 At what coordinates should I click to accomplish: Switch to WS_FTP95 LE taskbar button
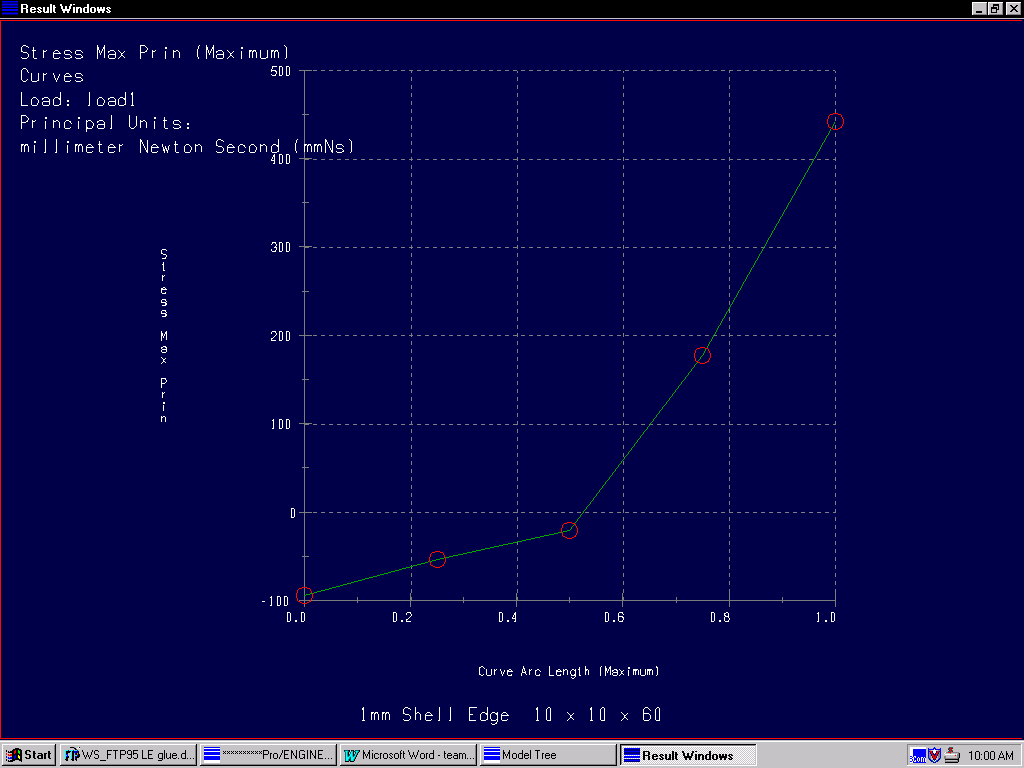(x=129, y=755)
